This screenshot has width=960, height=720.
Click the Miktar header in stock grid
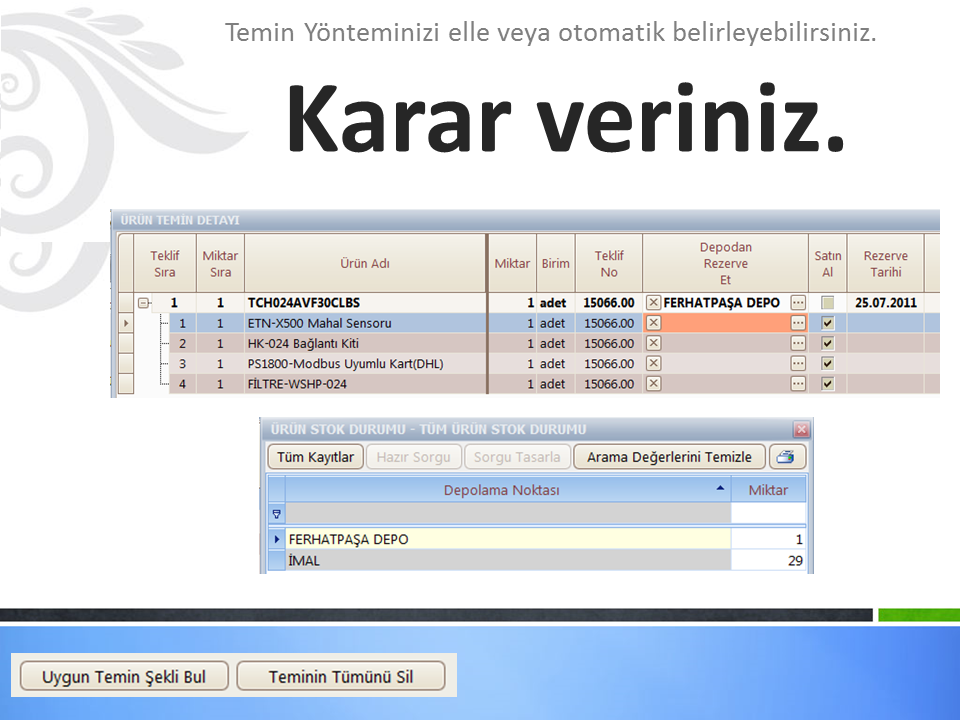768,490
